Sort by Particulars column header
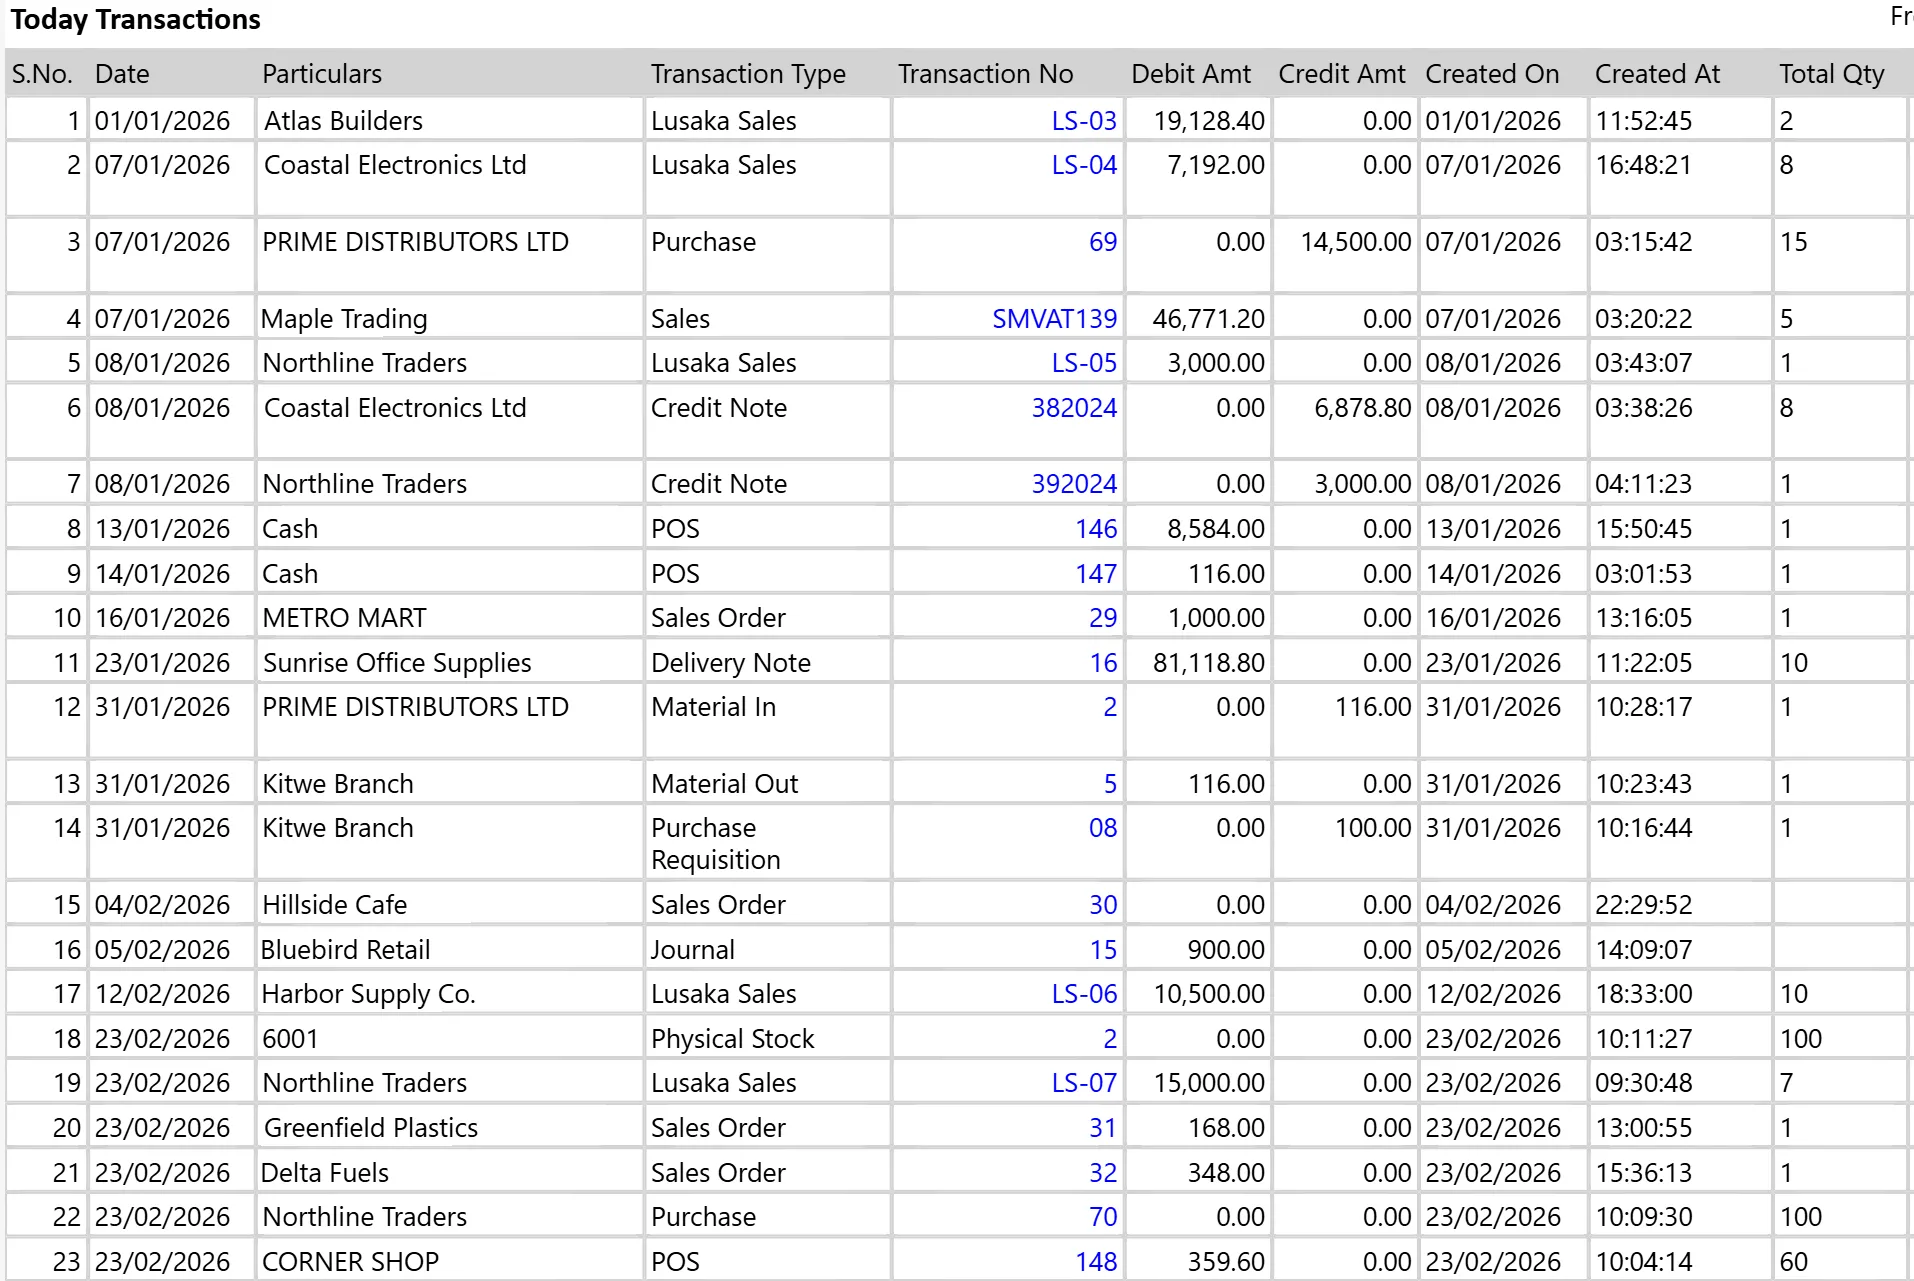 pyautogui.click(x=322, y=74)
